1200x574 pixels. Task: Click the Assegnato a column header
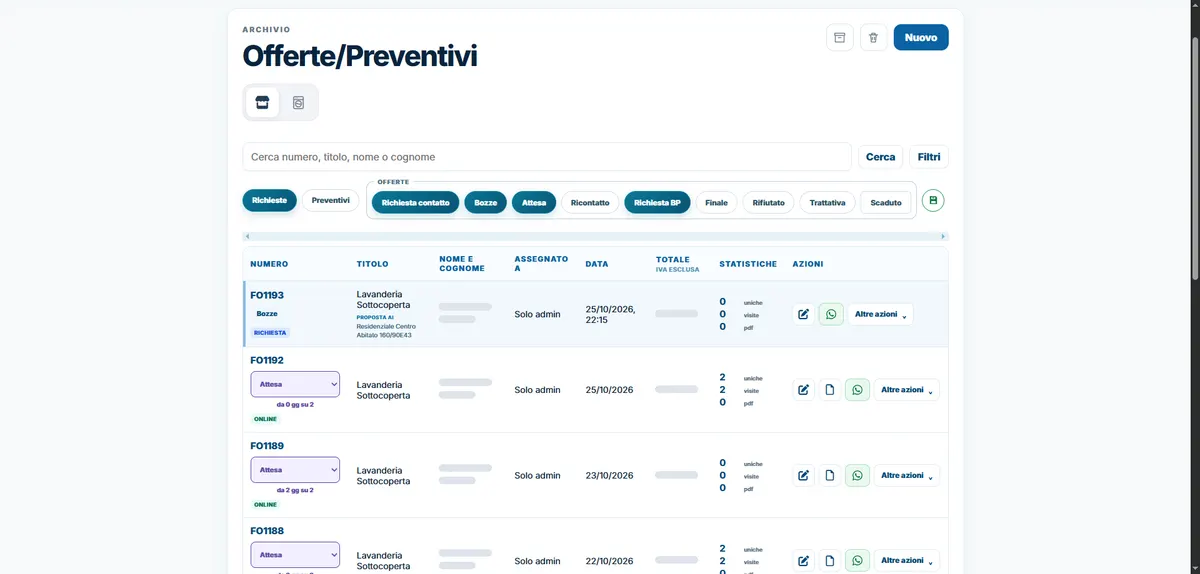541,264
